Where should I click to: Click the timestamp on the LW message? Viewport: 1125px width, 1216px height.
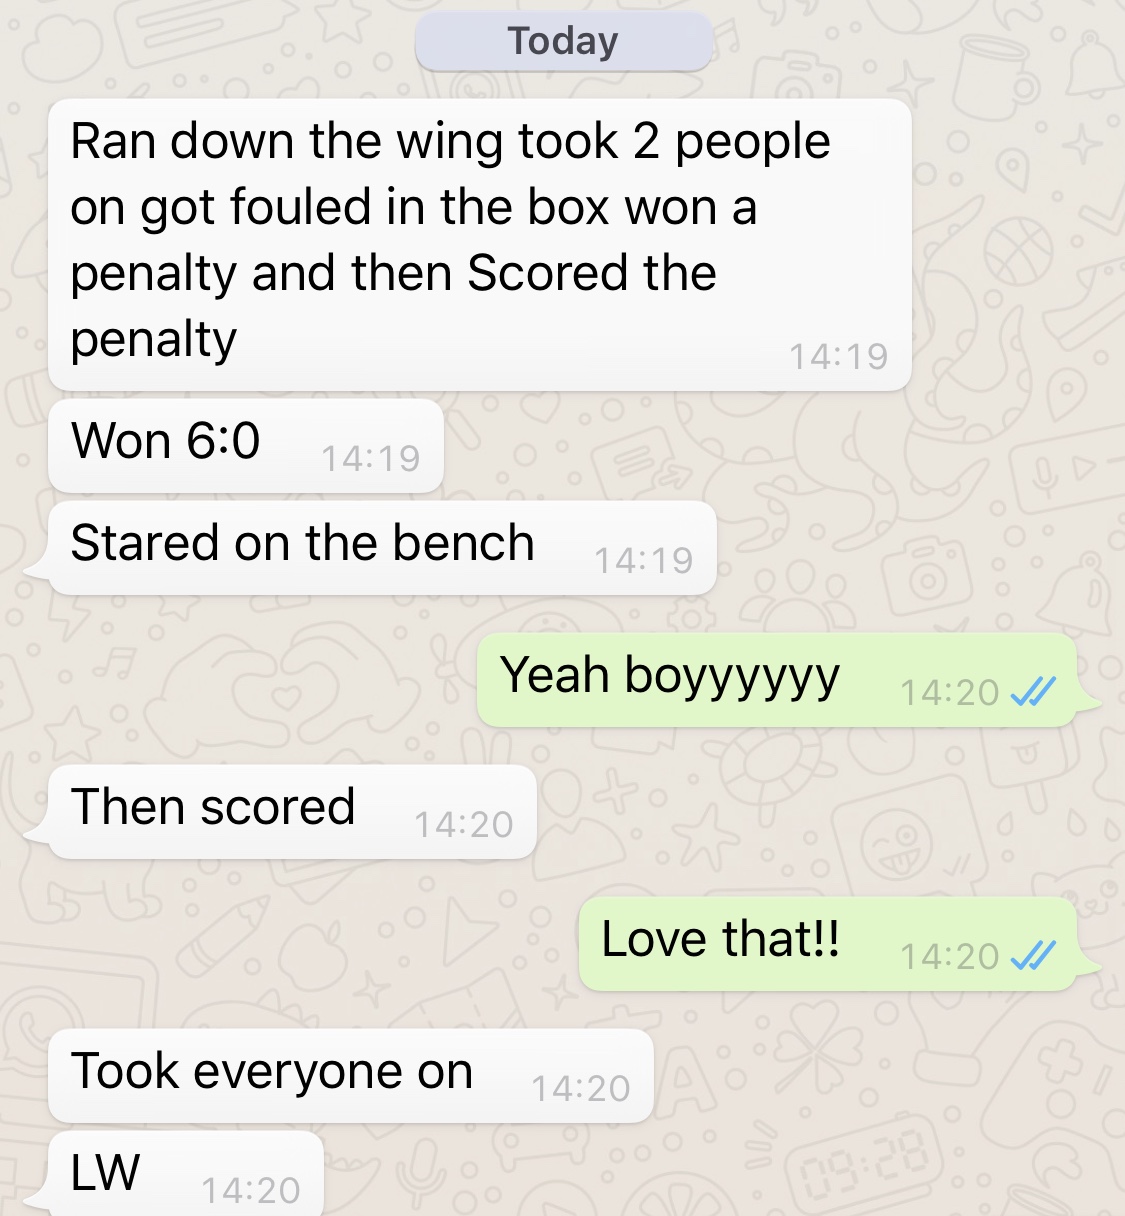click(250, 1190)
